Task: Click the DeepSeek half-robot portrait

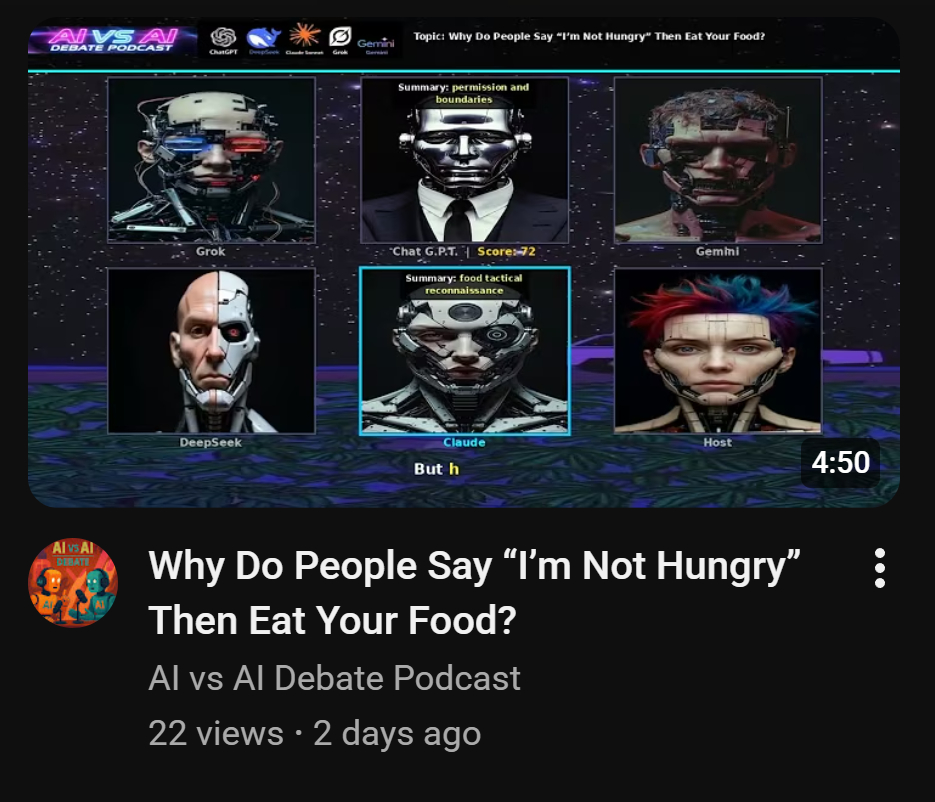Action: pyautogui.click(x=211, y=351)
